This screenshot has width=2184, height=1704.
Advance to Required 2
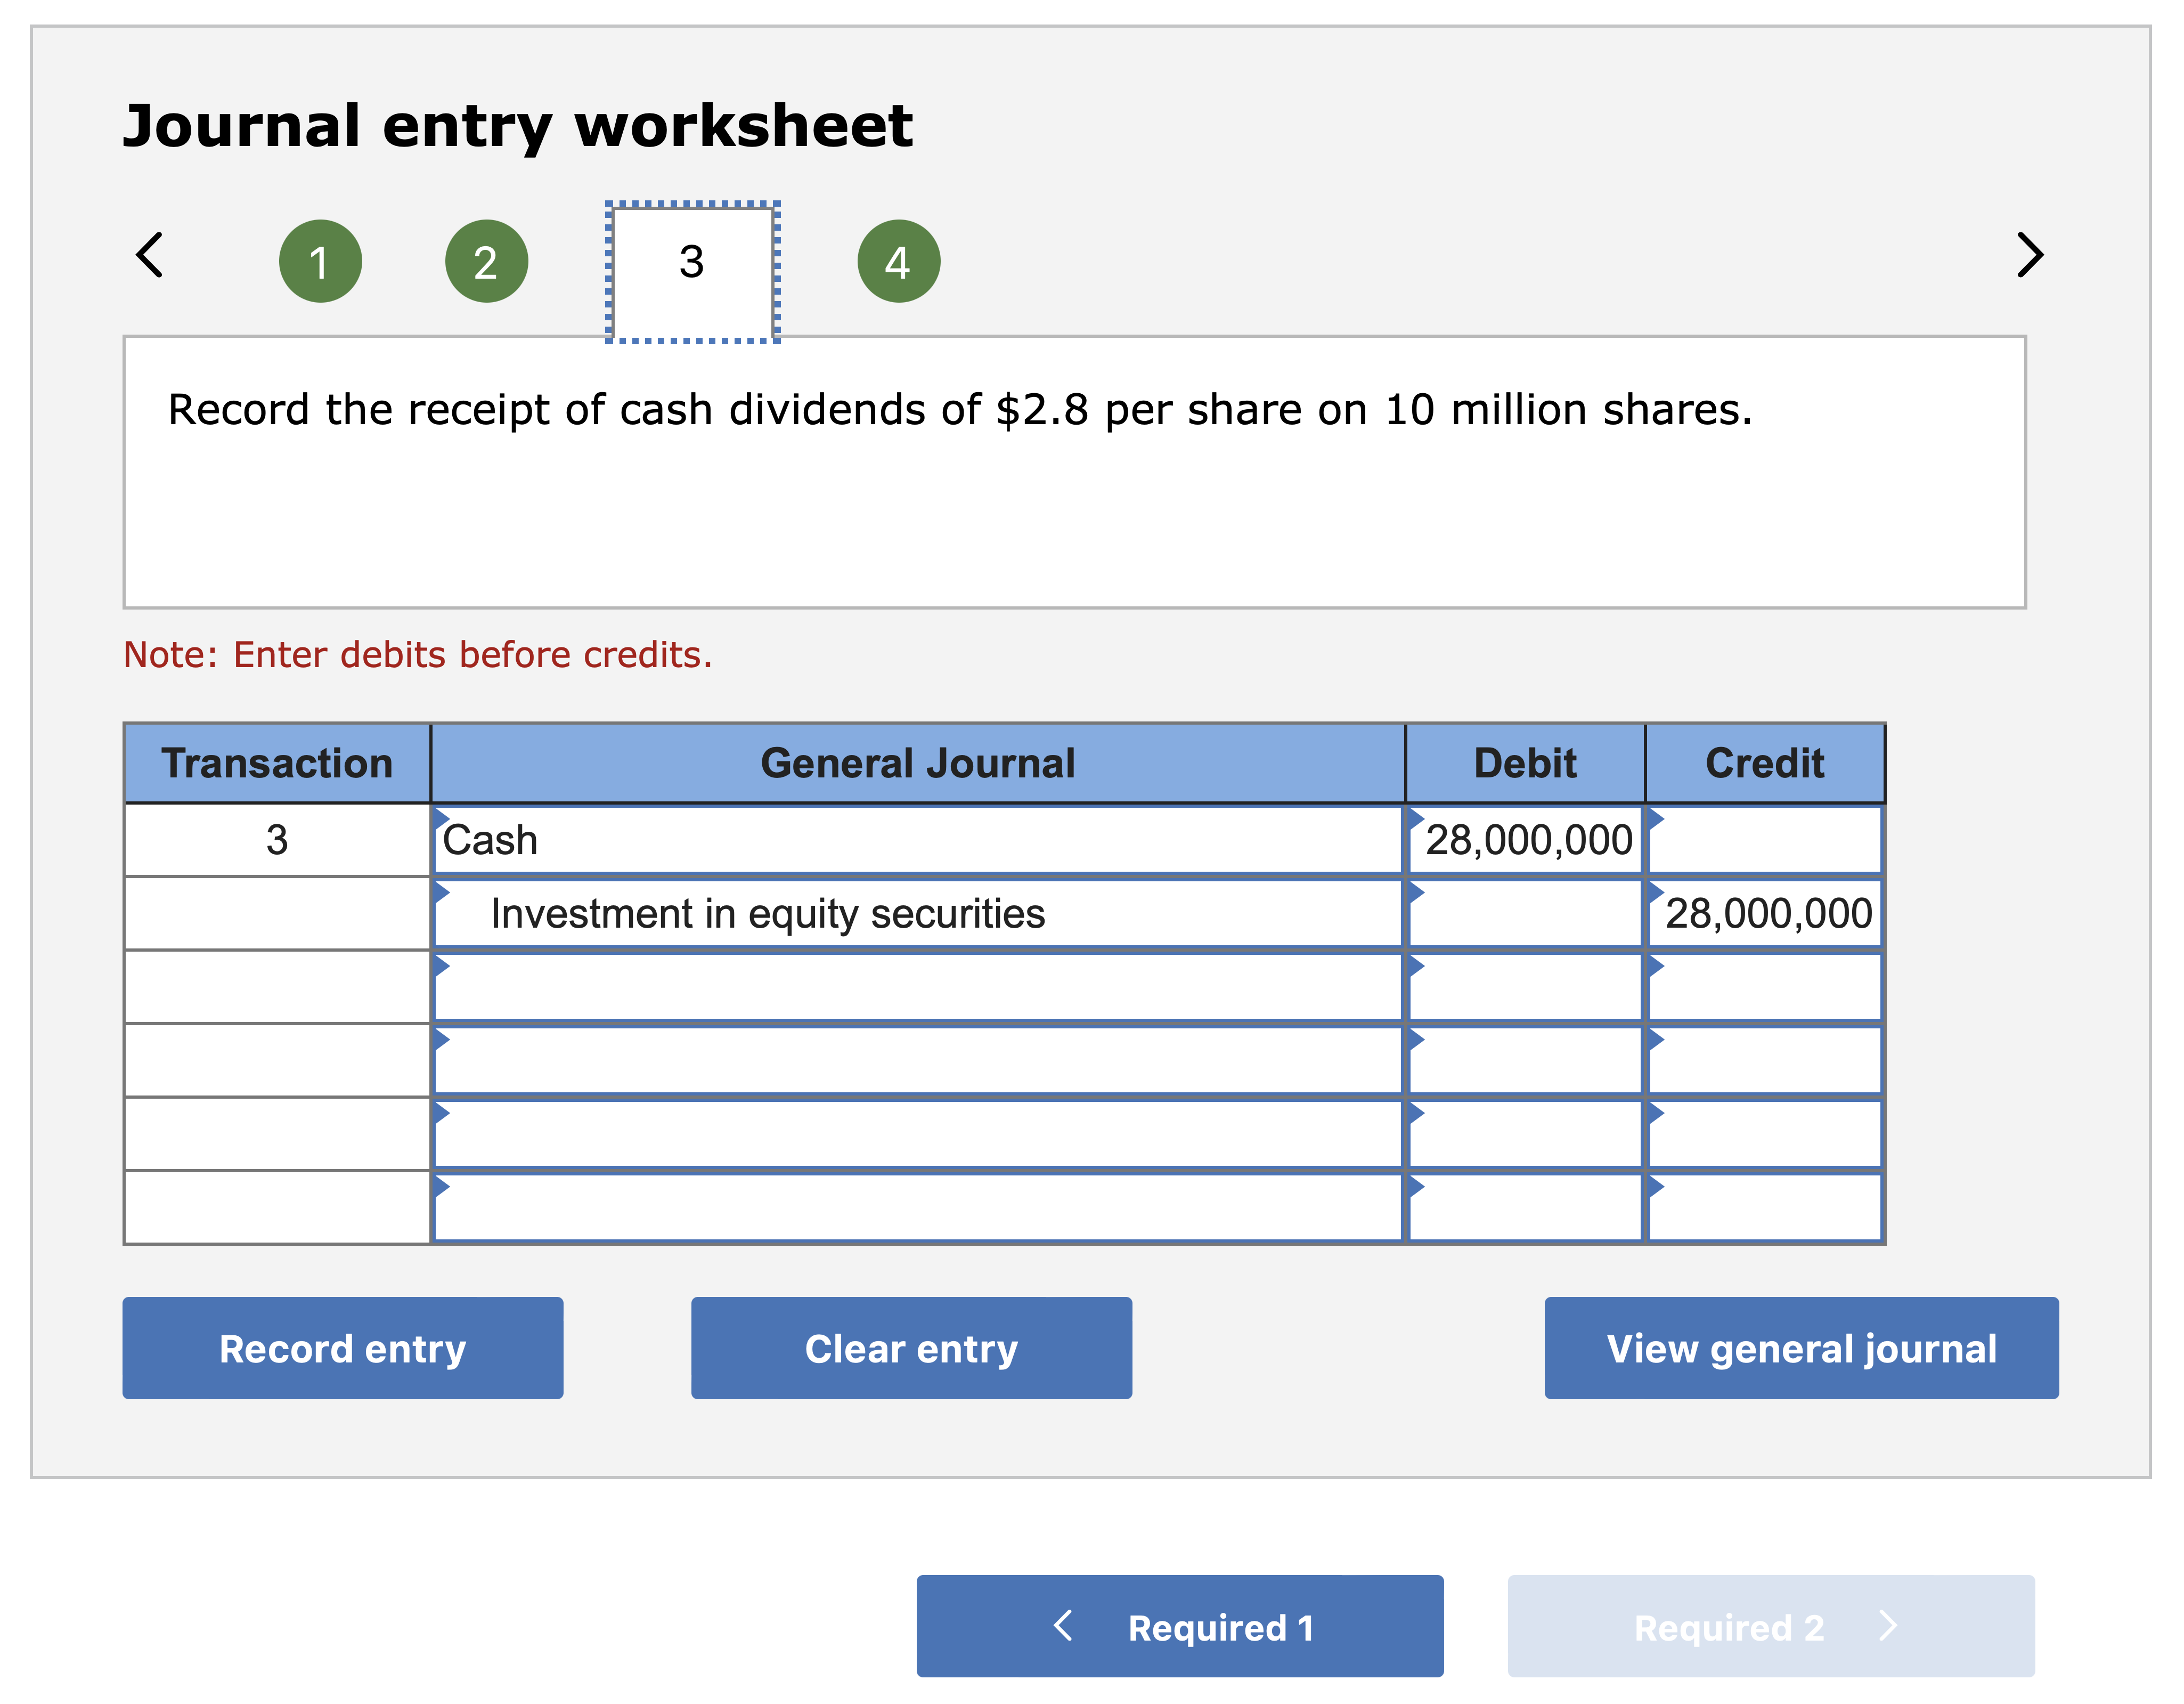click(x=1771, y=1626)
